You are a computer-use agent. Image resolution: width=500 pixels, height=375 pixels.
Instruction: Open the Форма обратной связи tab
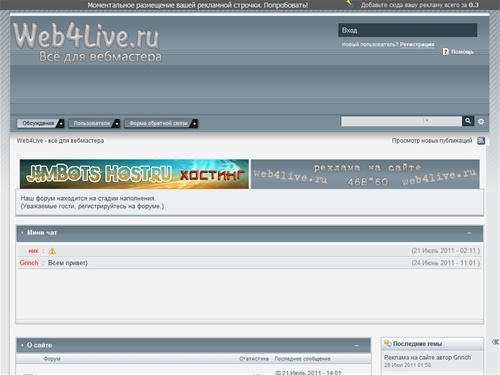(x=161, y=123)
